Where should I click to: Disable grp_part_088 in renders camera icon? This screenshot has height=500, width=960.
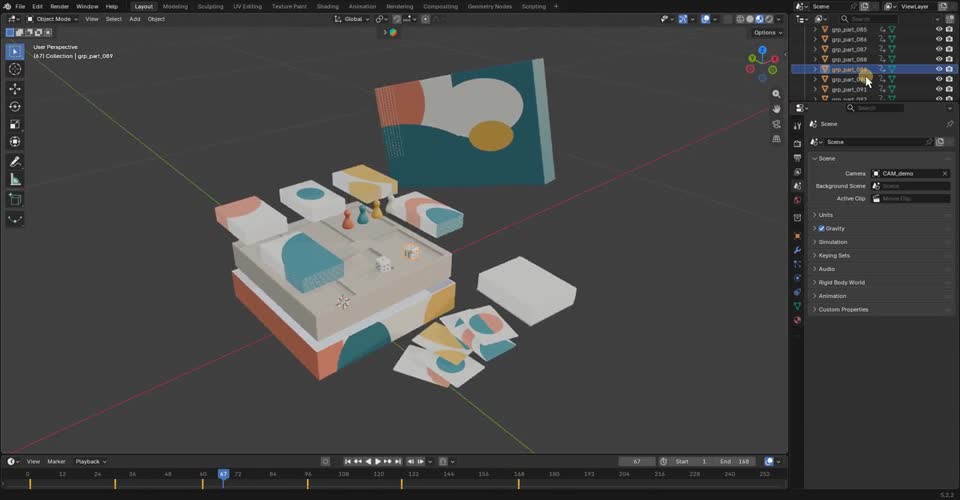[949, 59]
